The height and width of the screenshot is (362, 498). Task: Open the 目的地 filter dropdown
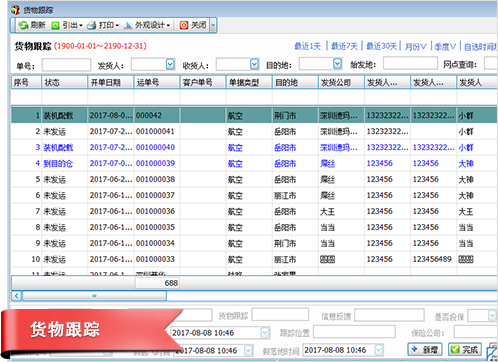click(x=337, y=63)
